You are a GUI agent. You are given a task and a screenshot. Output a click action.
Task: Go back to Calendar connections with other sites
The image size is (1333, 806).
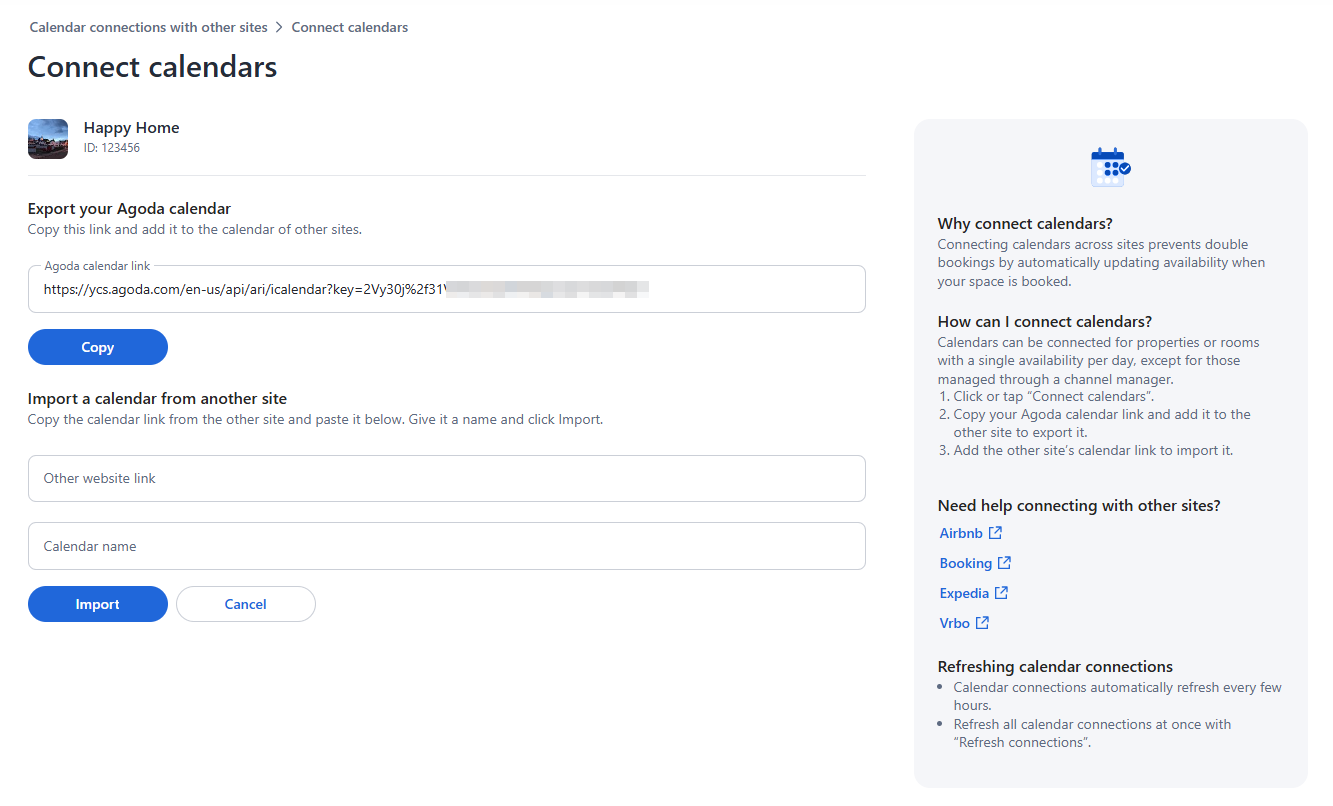[149, 28]
